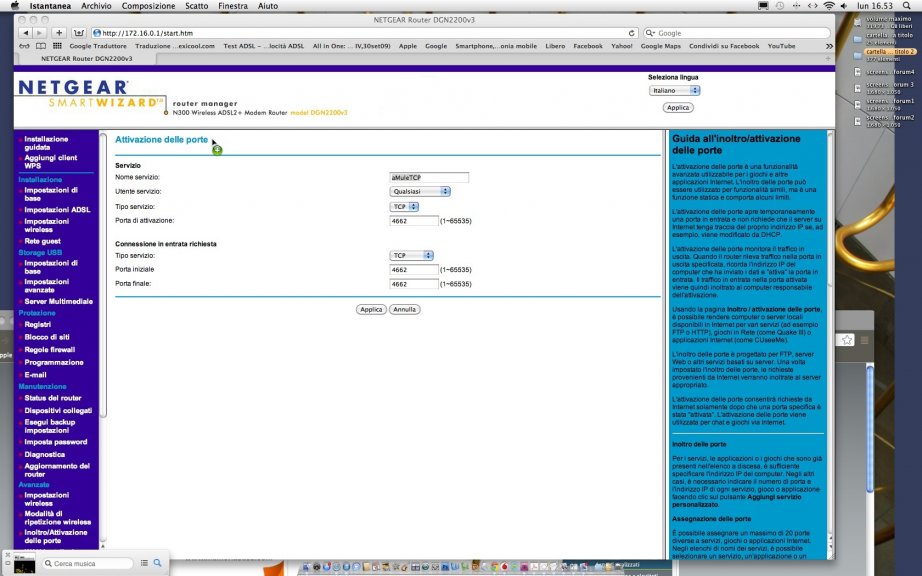922x576 pixels.
Task: Open the Aiuto menu
Action: 268,6
